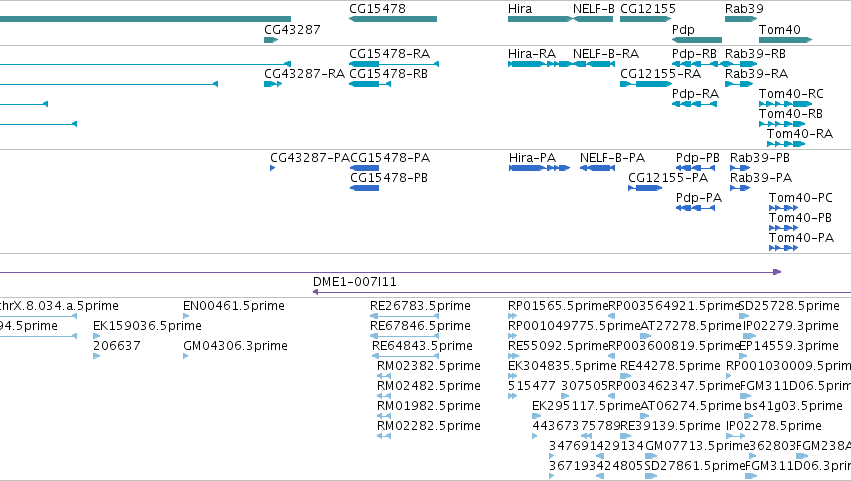Click the EN00461.5prime EST marker
Screen dimensions: 851x481
coord(186,316)
